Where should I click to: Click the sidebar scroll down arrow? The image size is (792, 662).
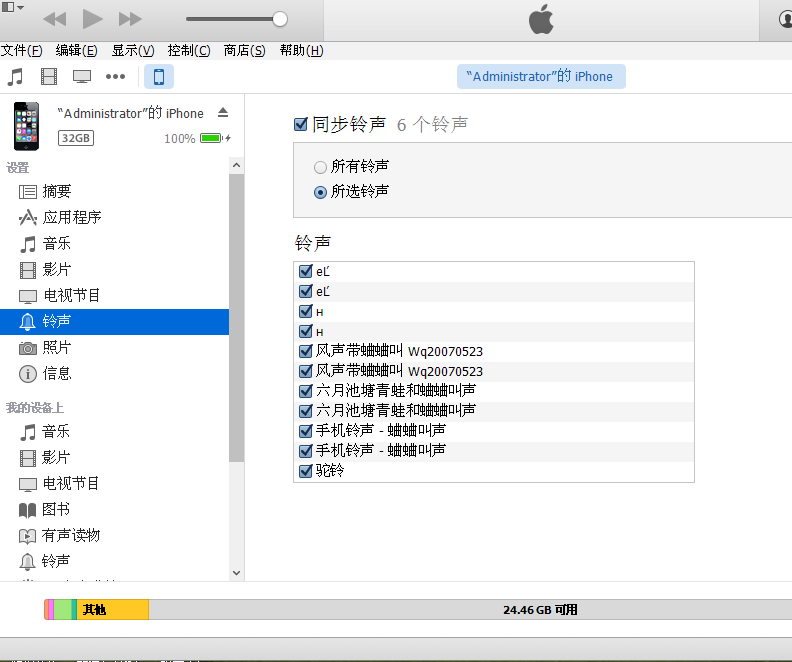point(236,573)
